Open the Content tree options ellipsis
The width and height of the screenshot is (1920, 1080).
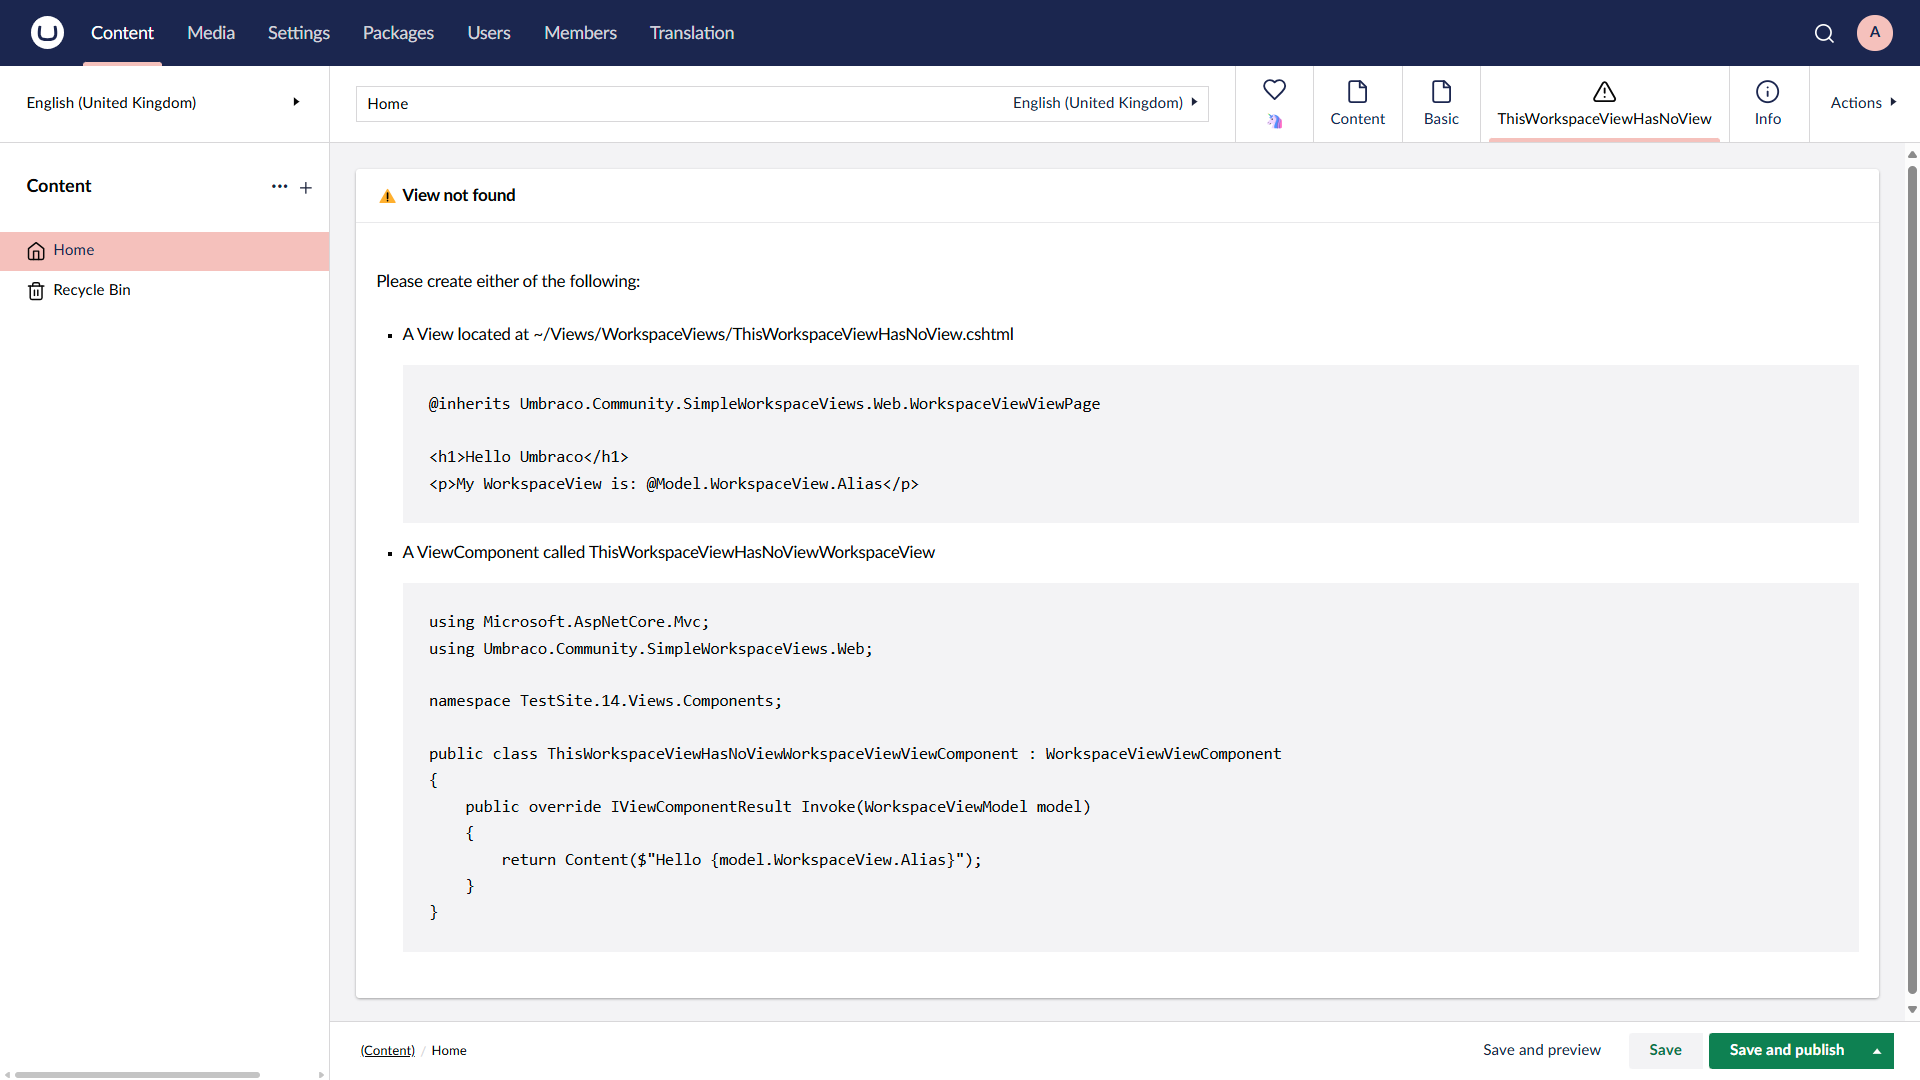[279, 186]
